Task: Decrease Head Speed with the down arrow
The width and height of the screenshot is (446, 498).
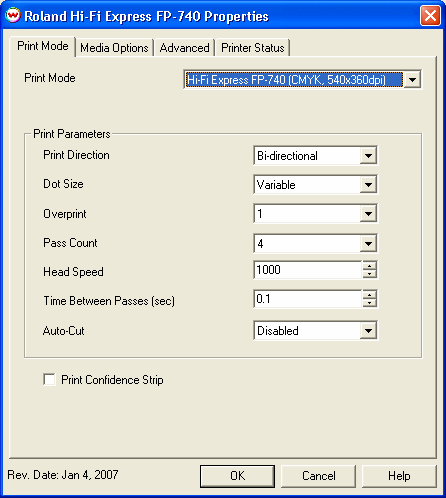Action: 369,274
